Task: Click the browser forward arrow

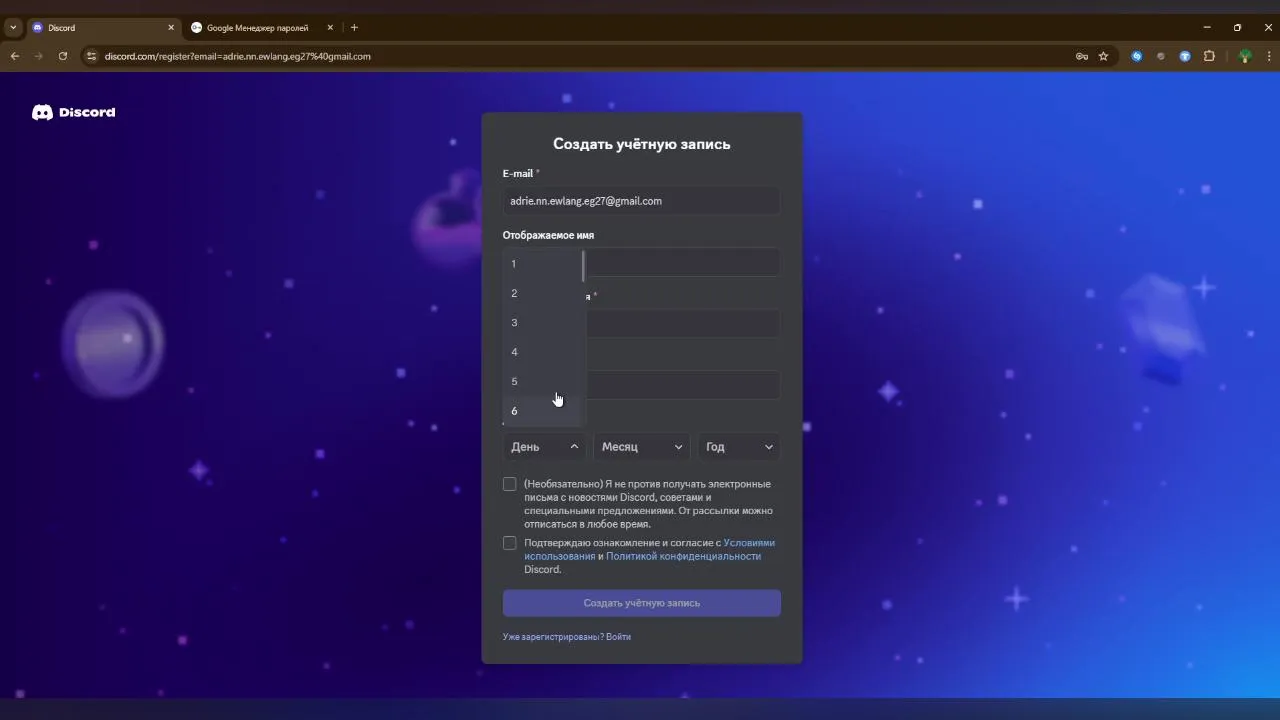Action: (39, 56)
